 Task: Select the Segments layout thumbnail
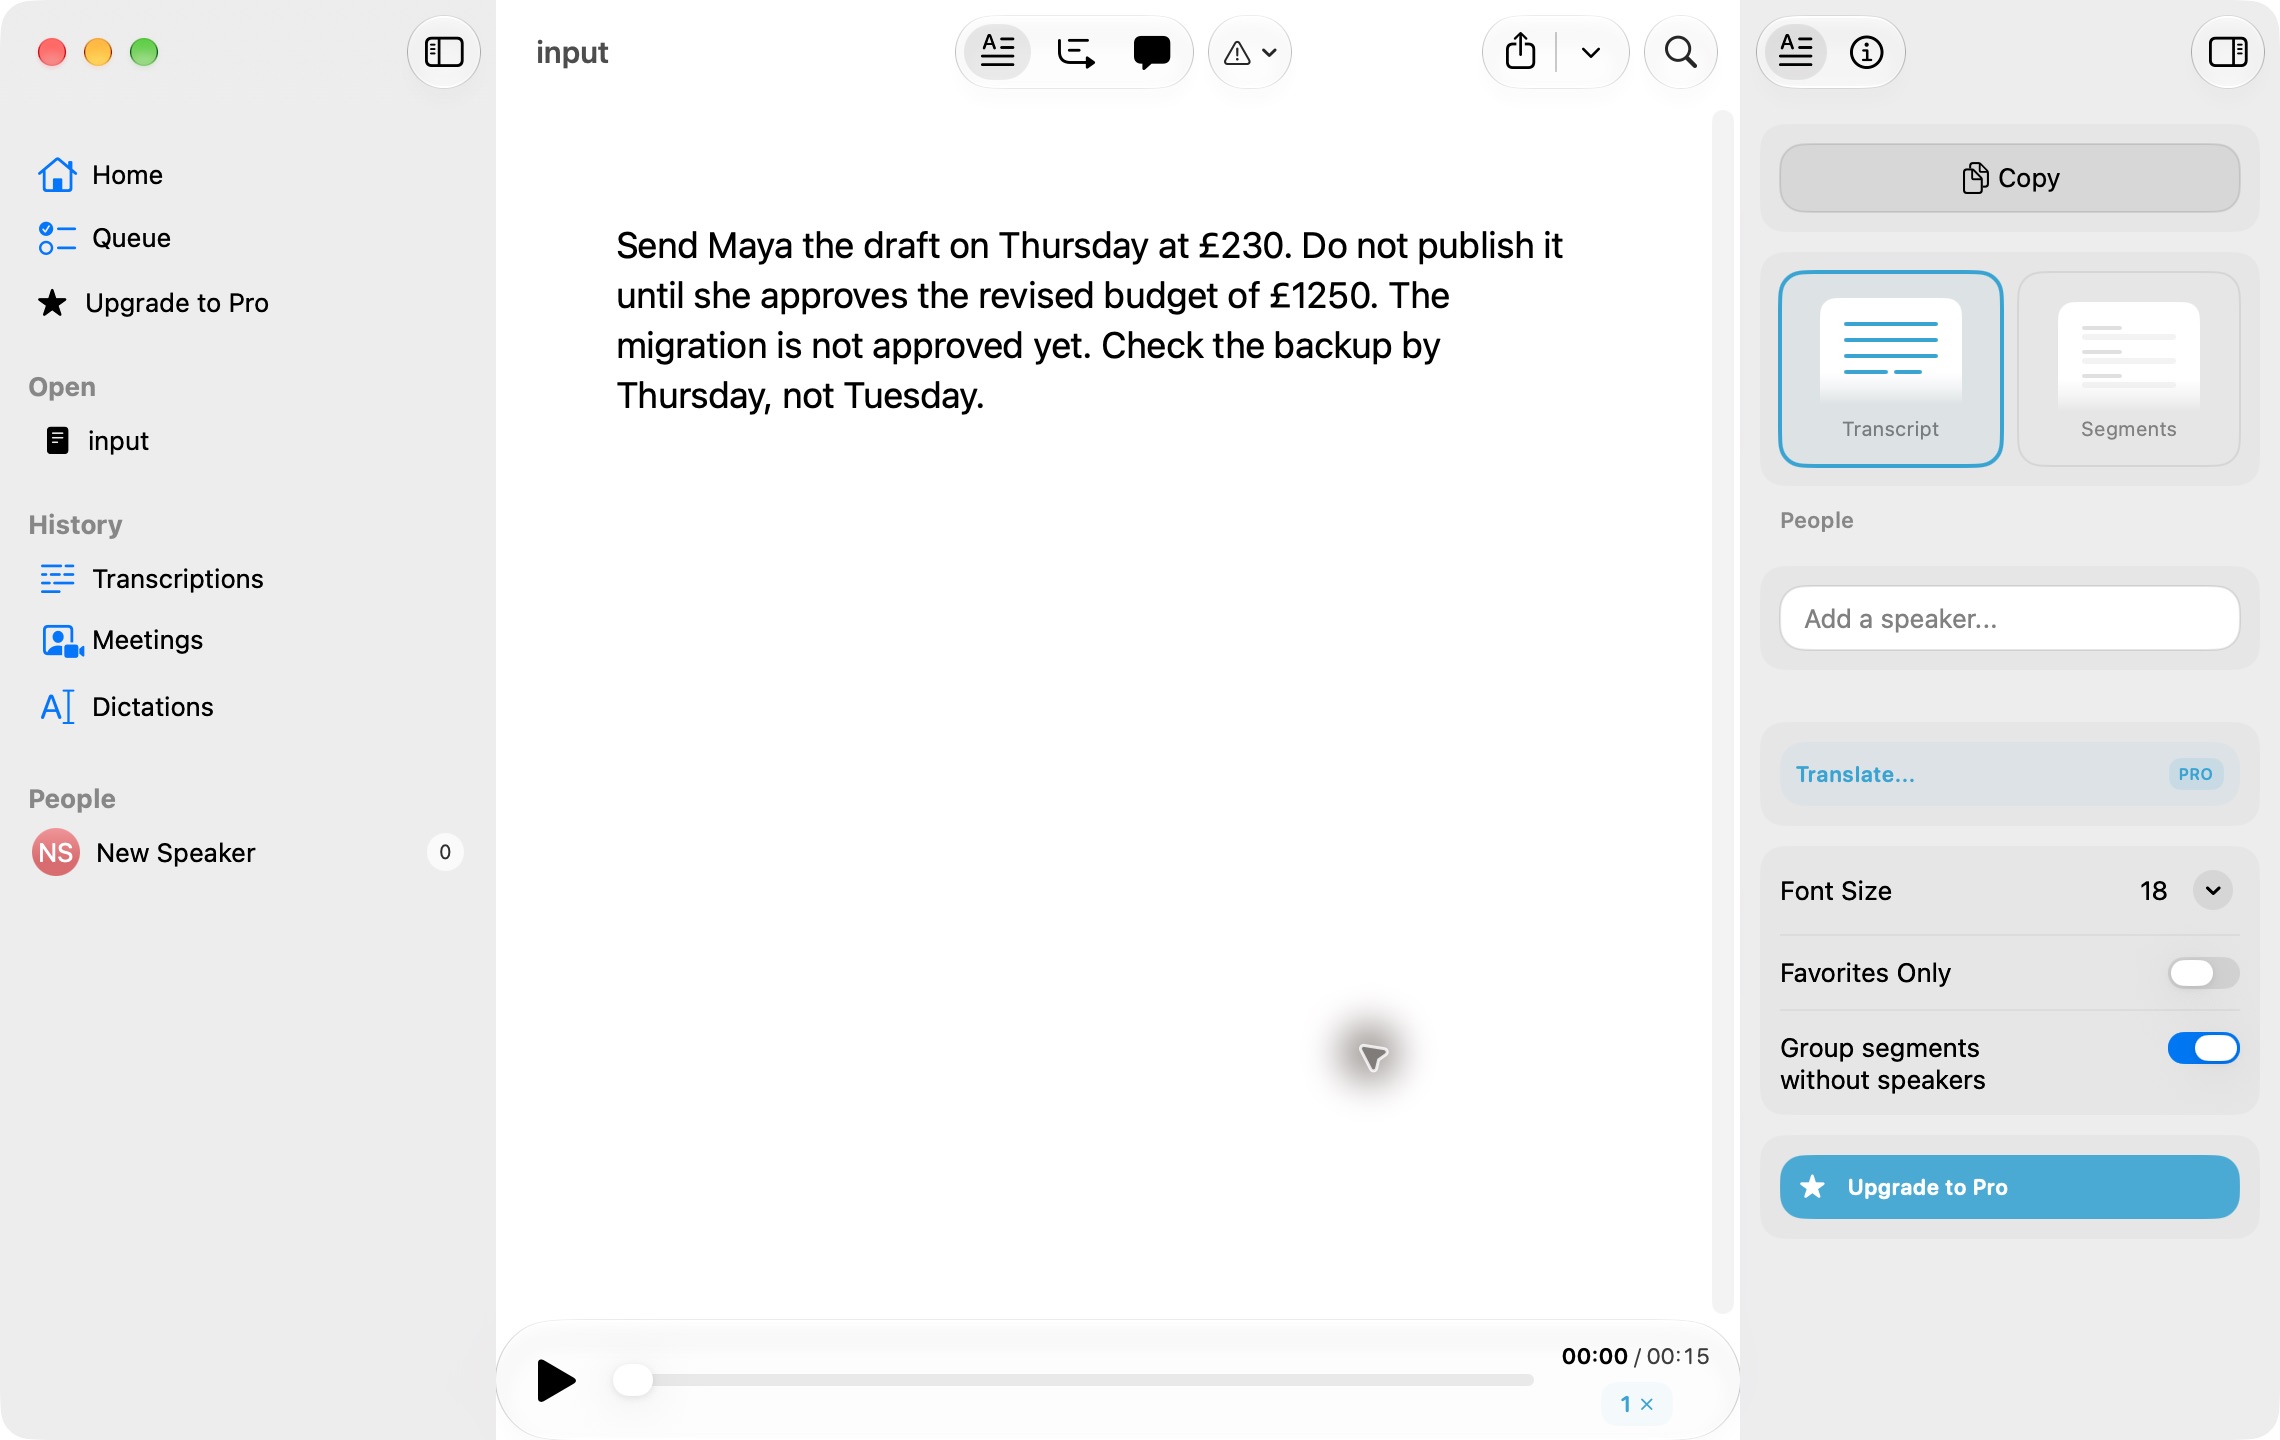2128,369
